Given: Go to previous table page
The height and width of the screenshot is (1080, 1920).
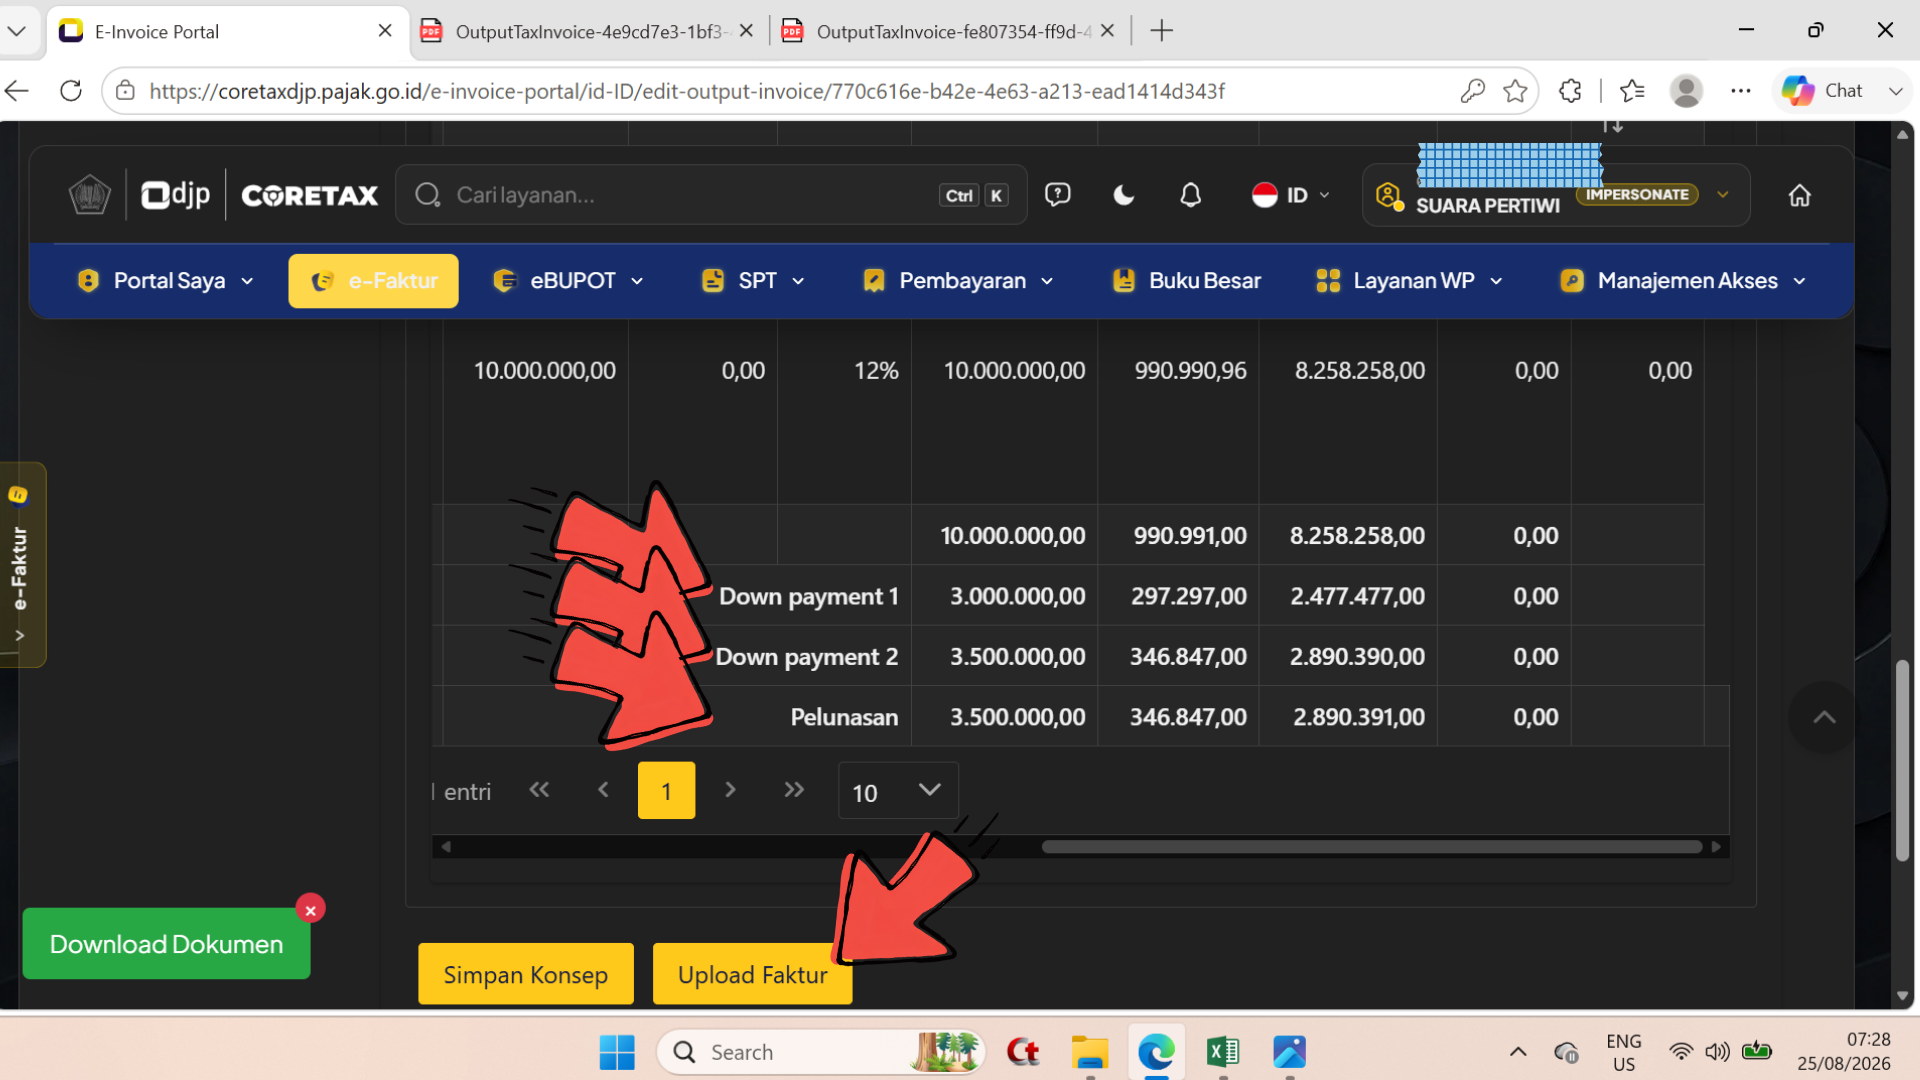Looking at the screenshot, I should tap(603, 790).
